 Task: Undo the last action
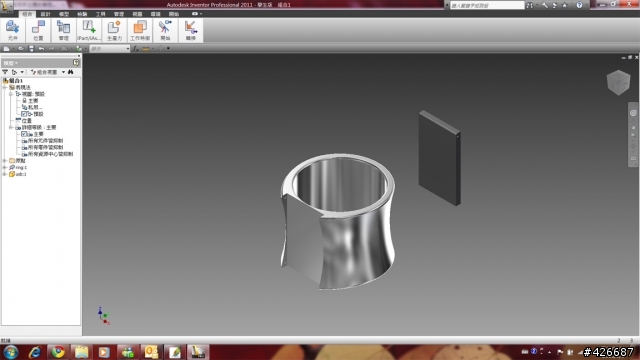point(41,49)
